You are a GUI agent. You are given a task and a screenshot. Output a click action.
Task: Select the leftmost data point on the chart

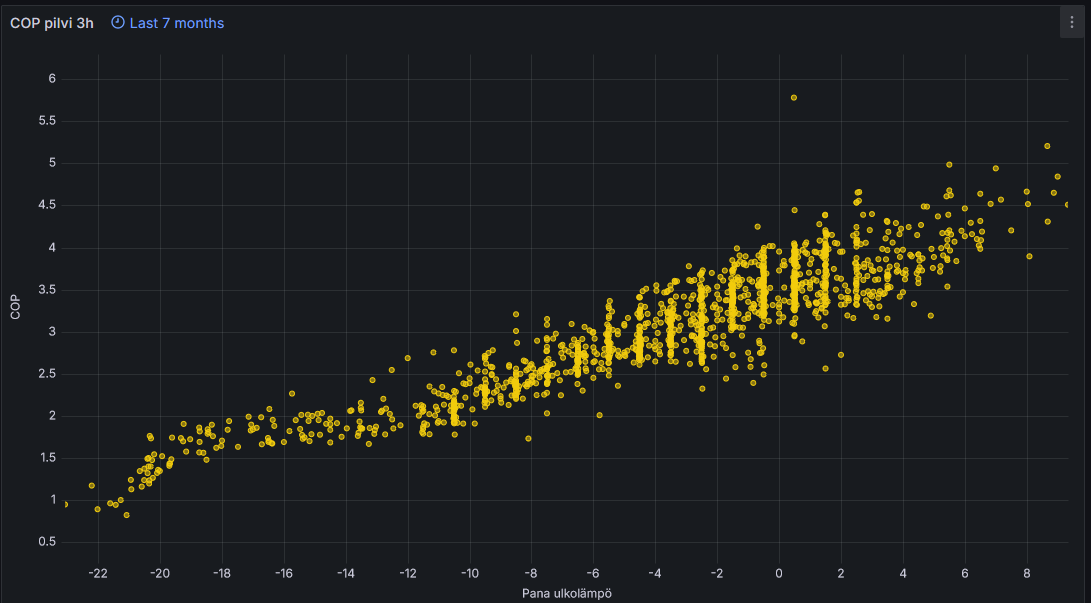click(x=66, y=504)
